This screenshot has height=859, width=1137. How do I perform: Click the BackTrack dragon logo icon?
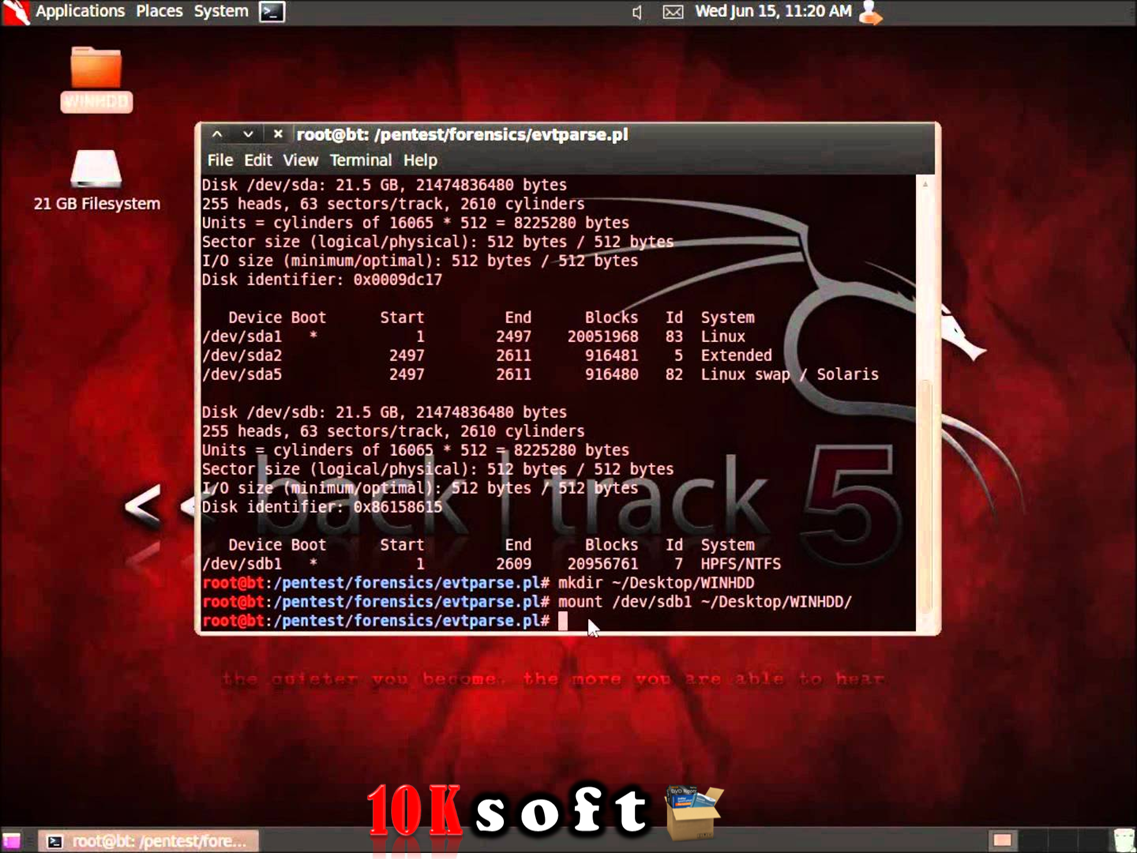(15, 12)
